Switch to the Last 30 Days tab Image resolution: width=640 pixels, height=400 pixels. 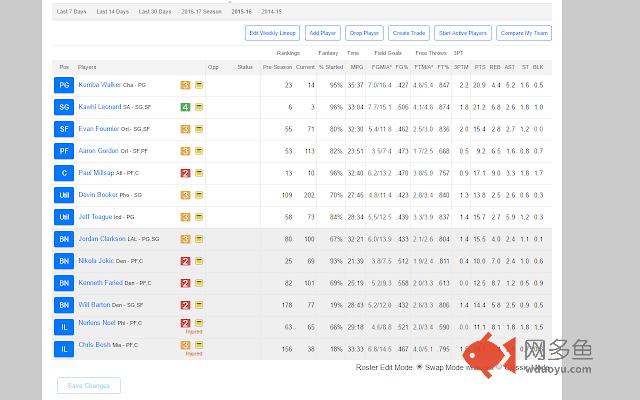pyautogui.click(x=155, y=12)
